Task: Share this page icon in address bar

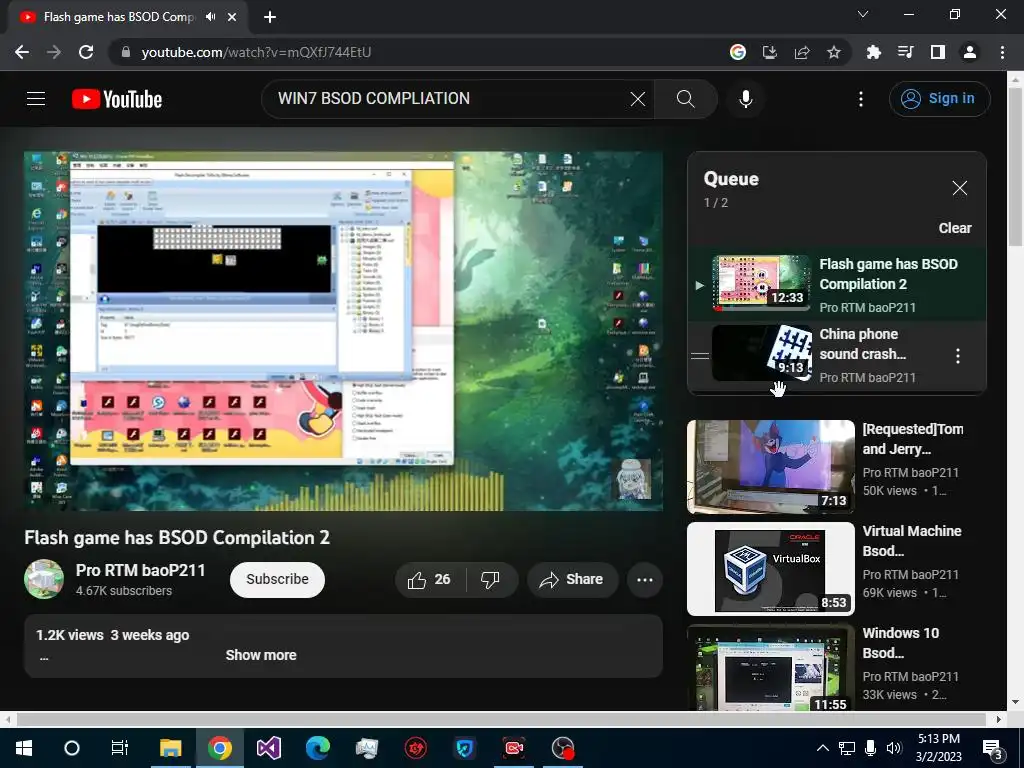Action: (x=802, y=52)
